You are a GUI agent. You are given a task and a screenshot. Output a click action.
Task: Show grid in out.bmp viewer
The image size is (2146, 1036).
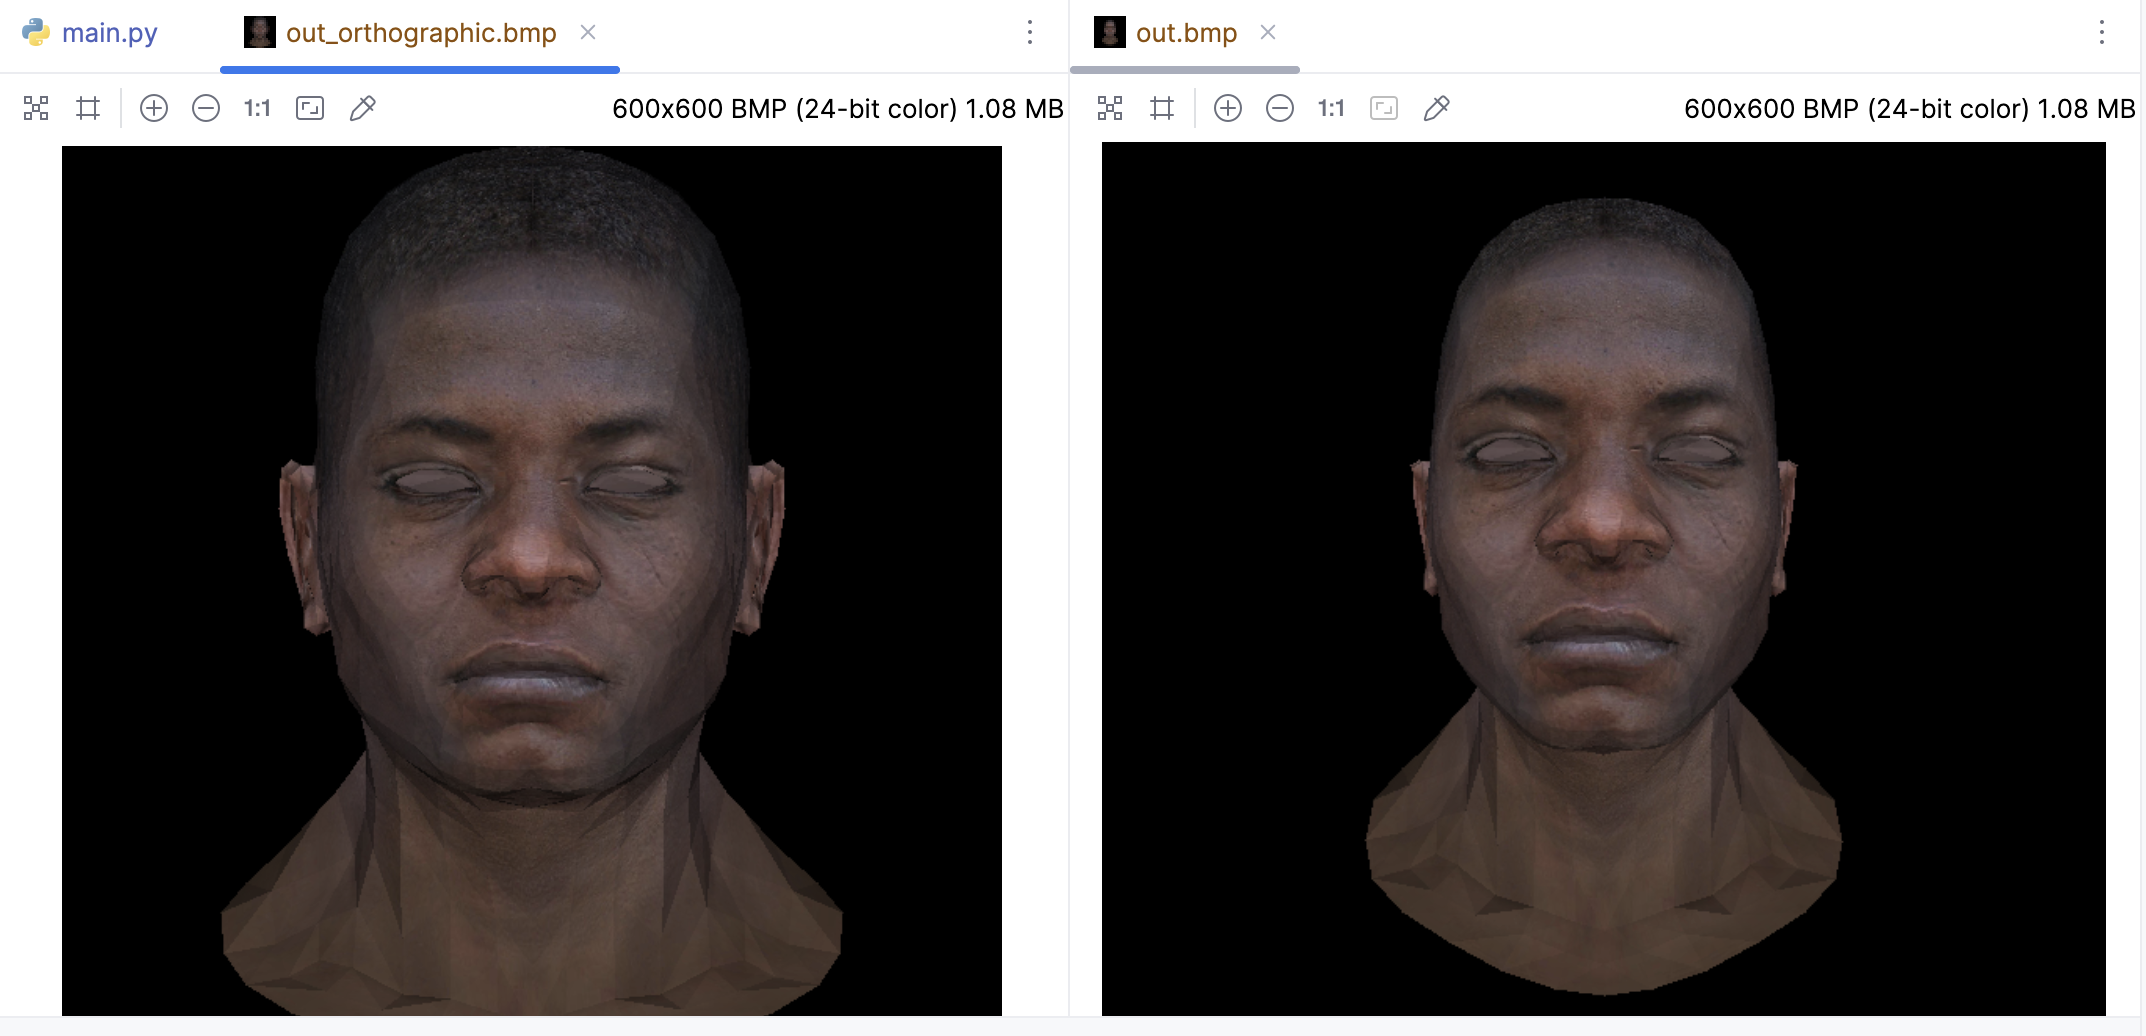tap(1162, 108)
